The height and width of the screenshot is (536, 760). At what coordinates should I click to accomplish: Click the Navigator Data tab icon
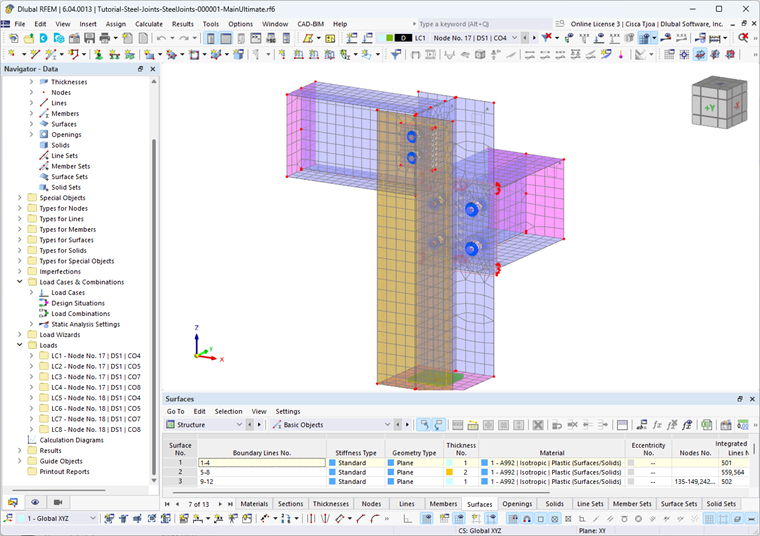point(13,502)
